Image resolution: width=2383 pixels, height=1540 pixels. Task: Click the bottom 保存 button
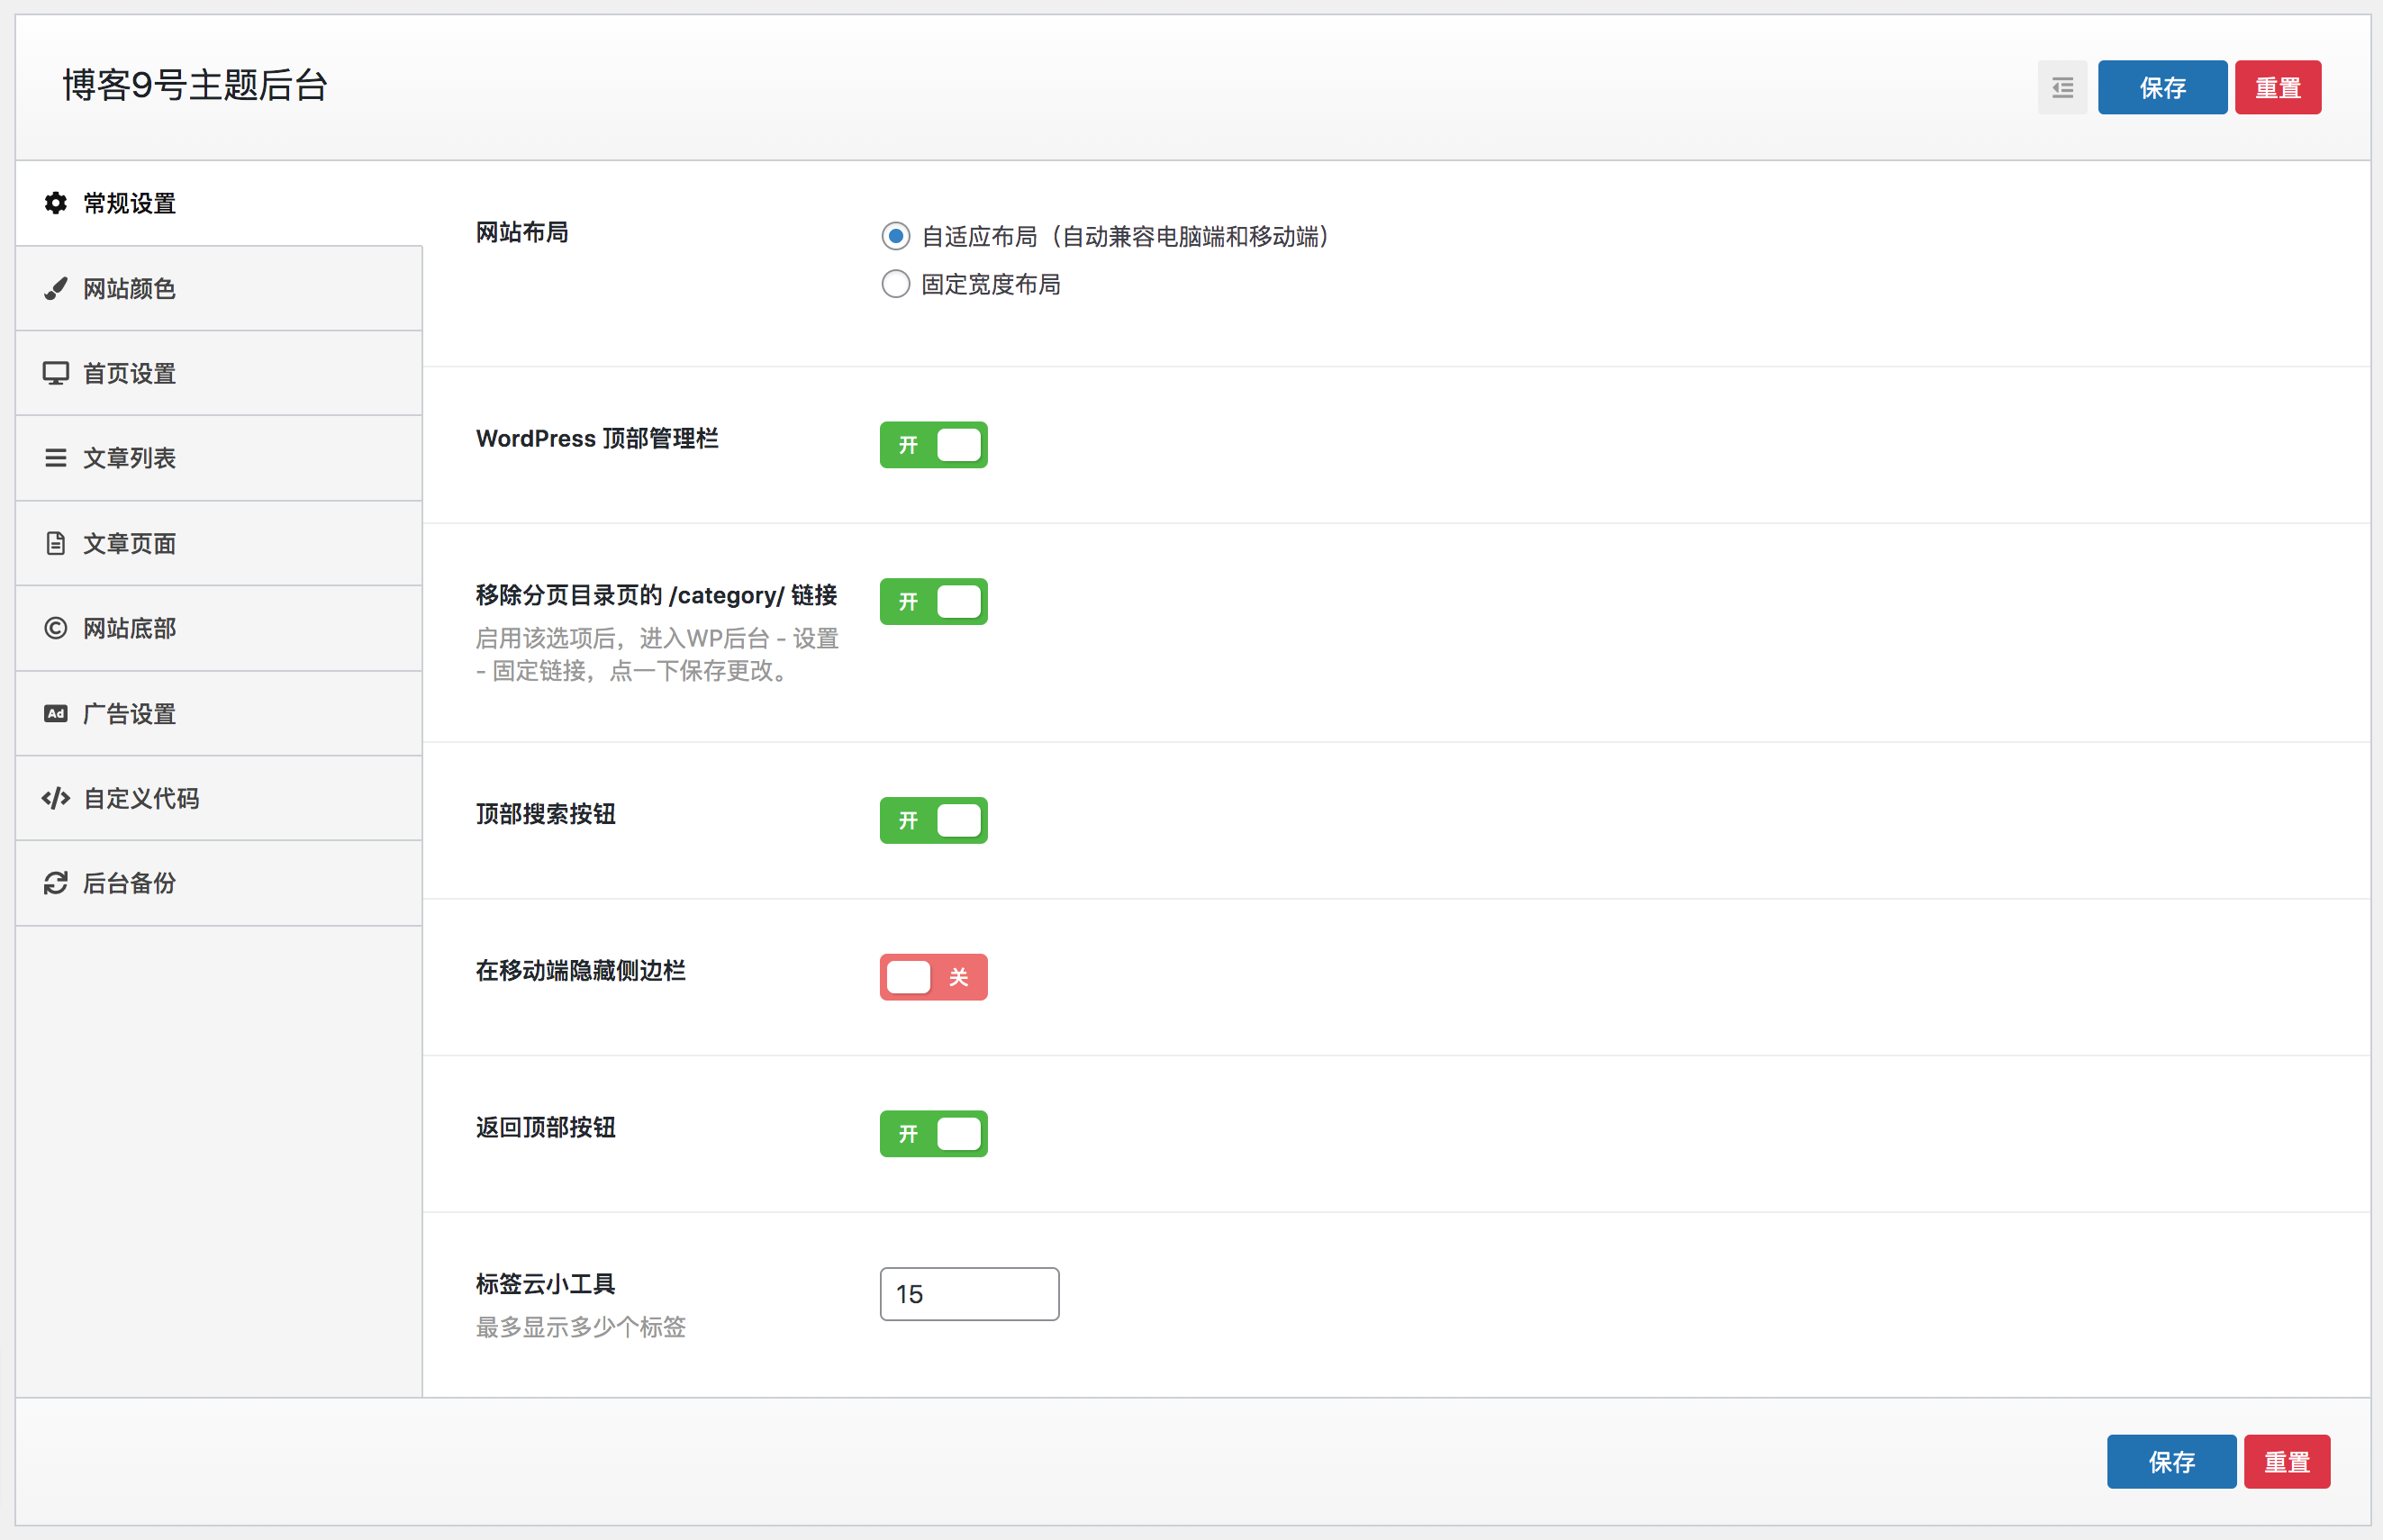2171,1462
